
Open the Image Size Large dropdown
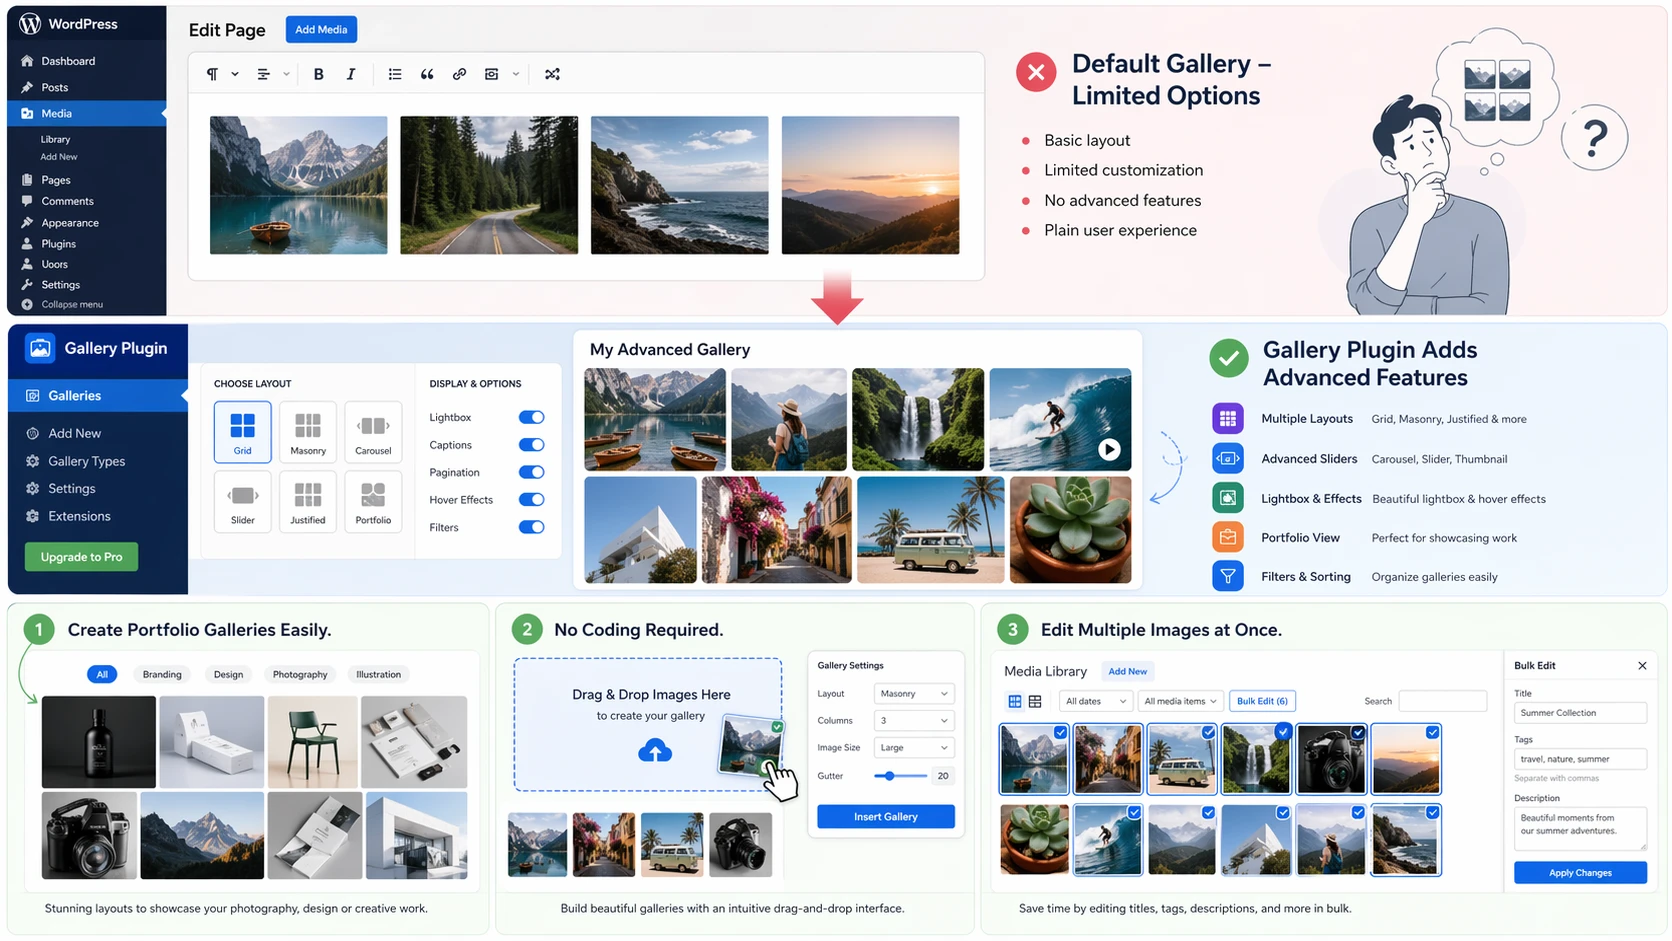(x=913, y=747)
